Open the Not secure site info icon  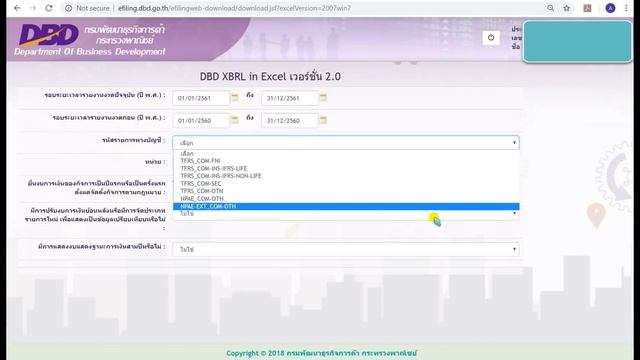coord(69,8)
